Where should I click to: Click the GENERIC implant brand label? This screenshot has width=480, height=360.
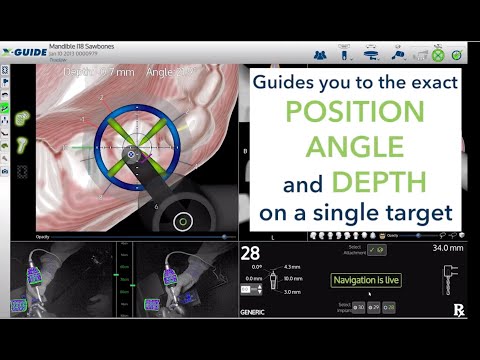pyautogui.click(x=252, y=312)
